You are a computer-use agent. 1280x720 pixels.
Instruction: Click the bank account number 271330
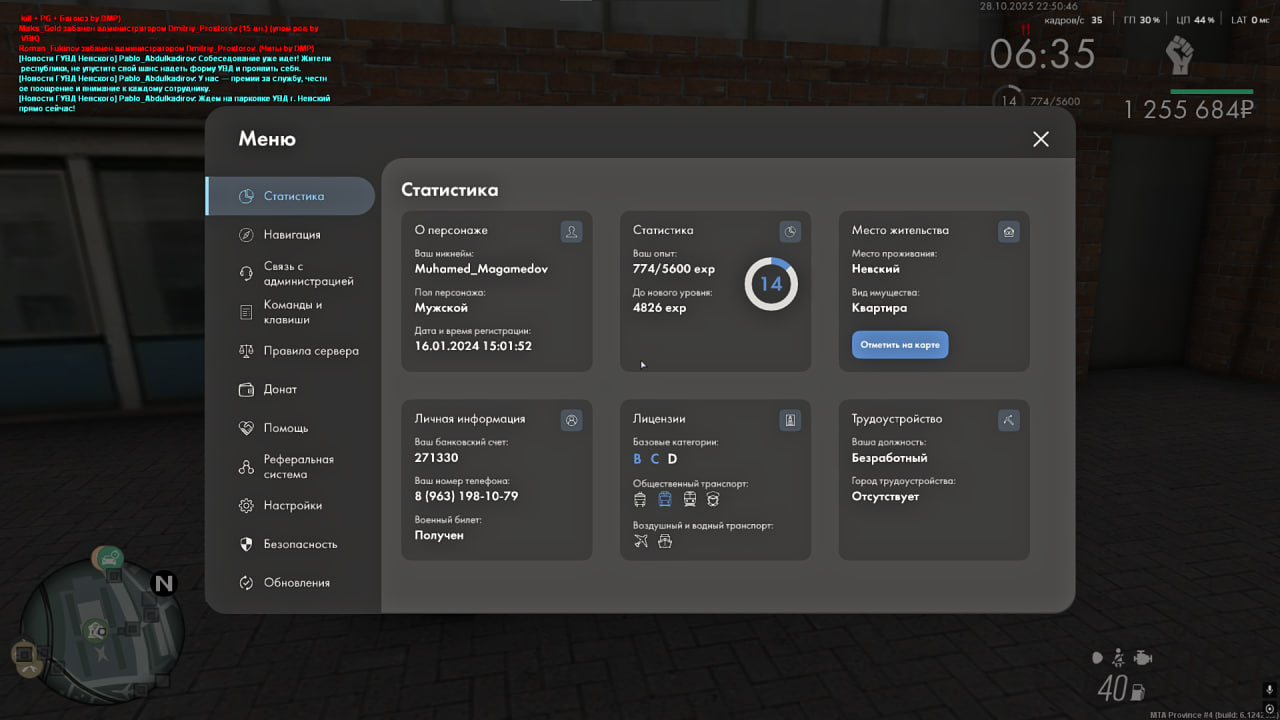click(x=436, y=458)
